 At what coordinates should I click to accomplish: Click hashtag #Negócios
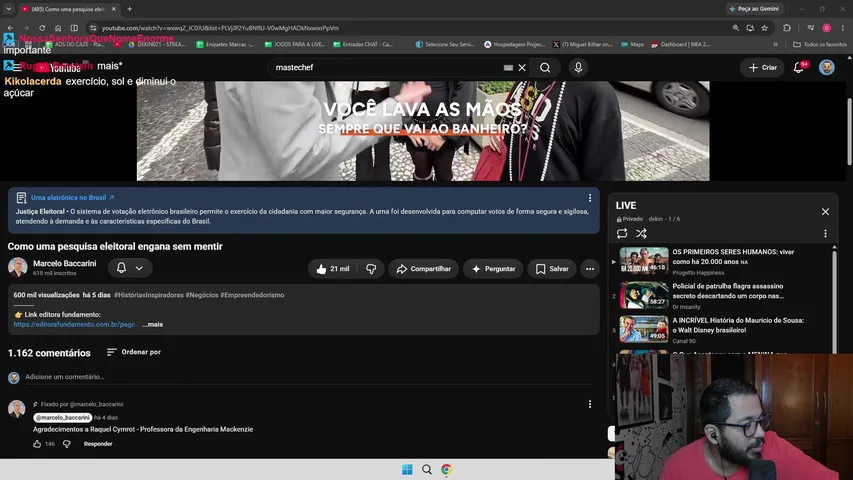click(x=202, y=295)
